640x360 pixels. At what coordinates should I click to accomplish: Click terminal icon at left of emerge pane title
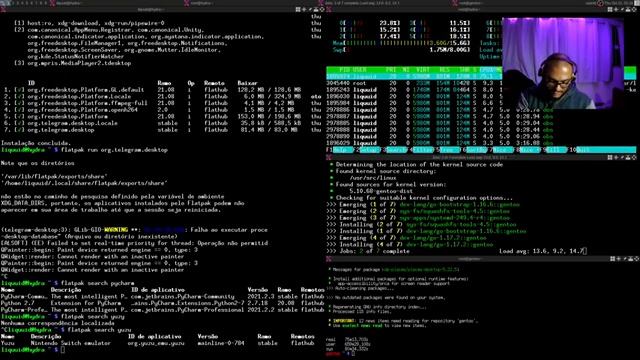(329, 157)
